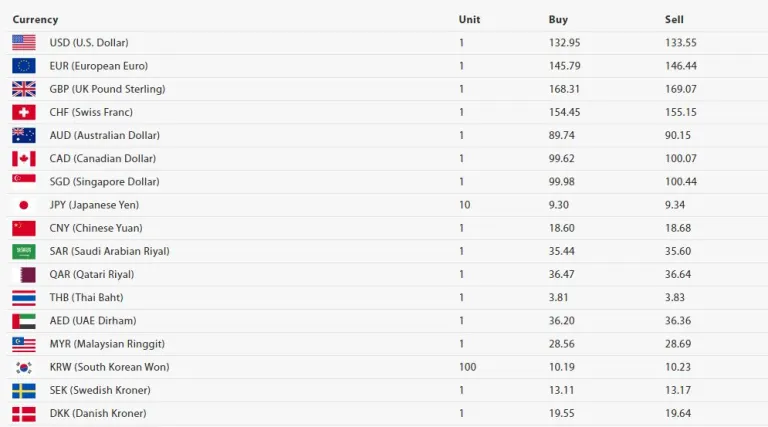Viewport: 768px width, 427px height.
Task: Click the Swiss flag icon
Action: [x=24, y=112]
